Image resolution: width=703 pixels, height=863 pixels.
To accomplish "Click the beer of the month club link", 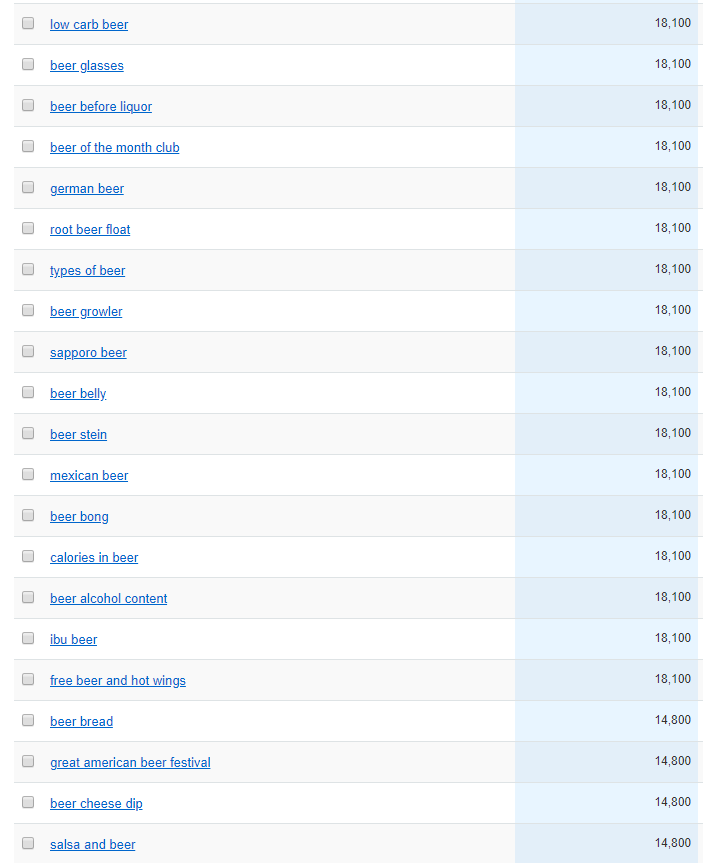I will [x=114, y=147].
